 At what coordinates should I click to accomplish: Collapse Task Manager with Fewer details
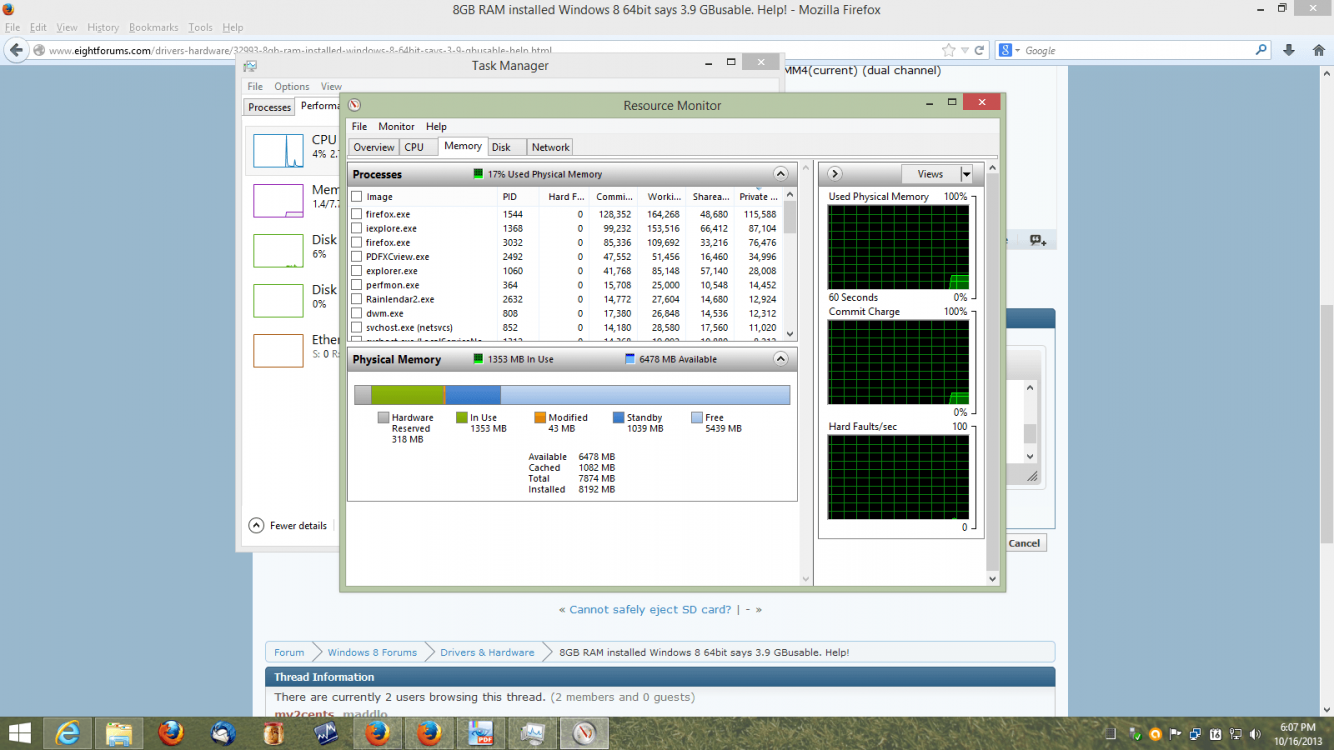pos(288,525)
